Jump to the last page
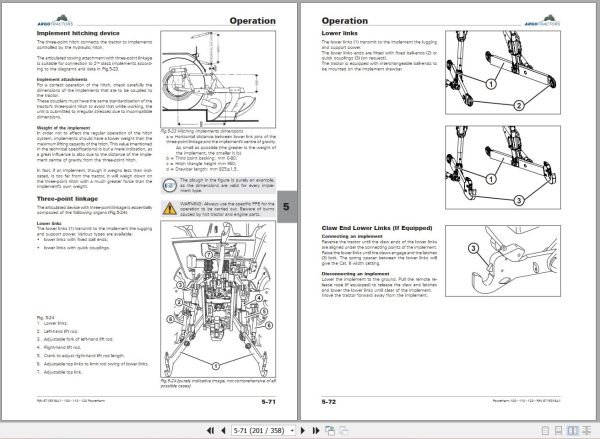The width and height of the screenshot is (600, 439). (x=316, y=431)
